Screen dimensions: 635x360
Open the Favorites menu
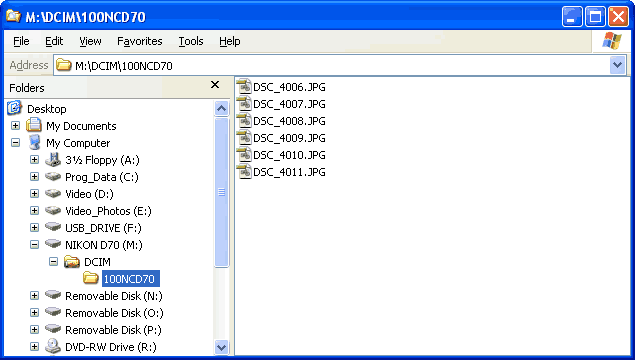pyautogui.click(x=139, y=41)
